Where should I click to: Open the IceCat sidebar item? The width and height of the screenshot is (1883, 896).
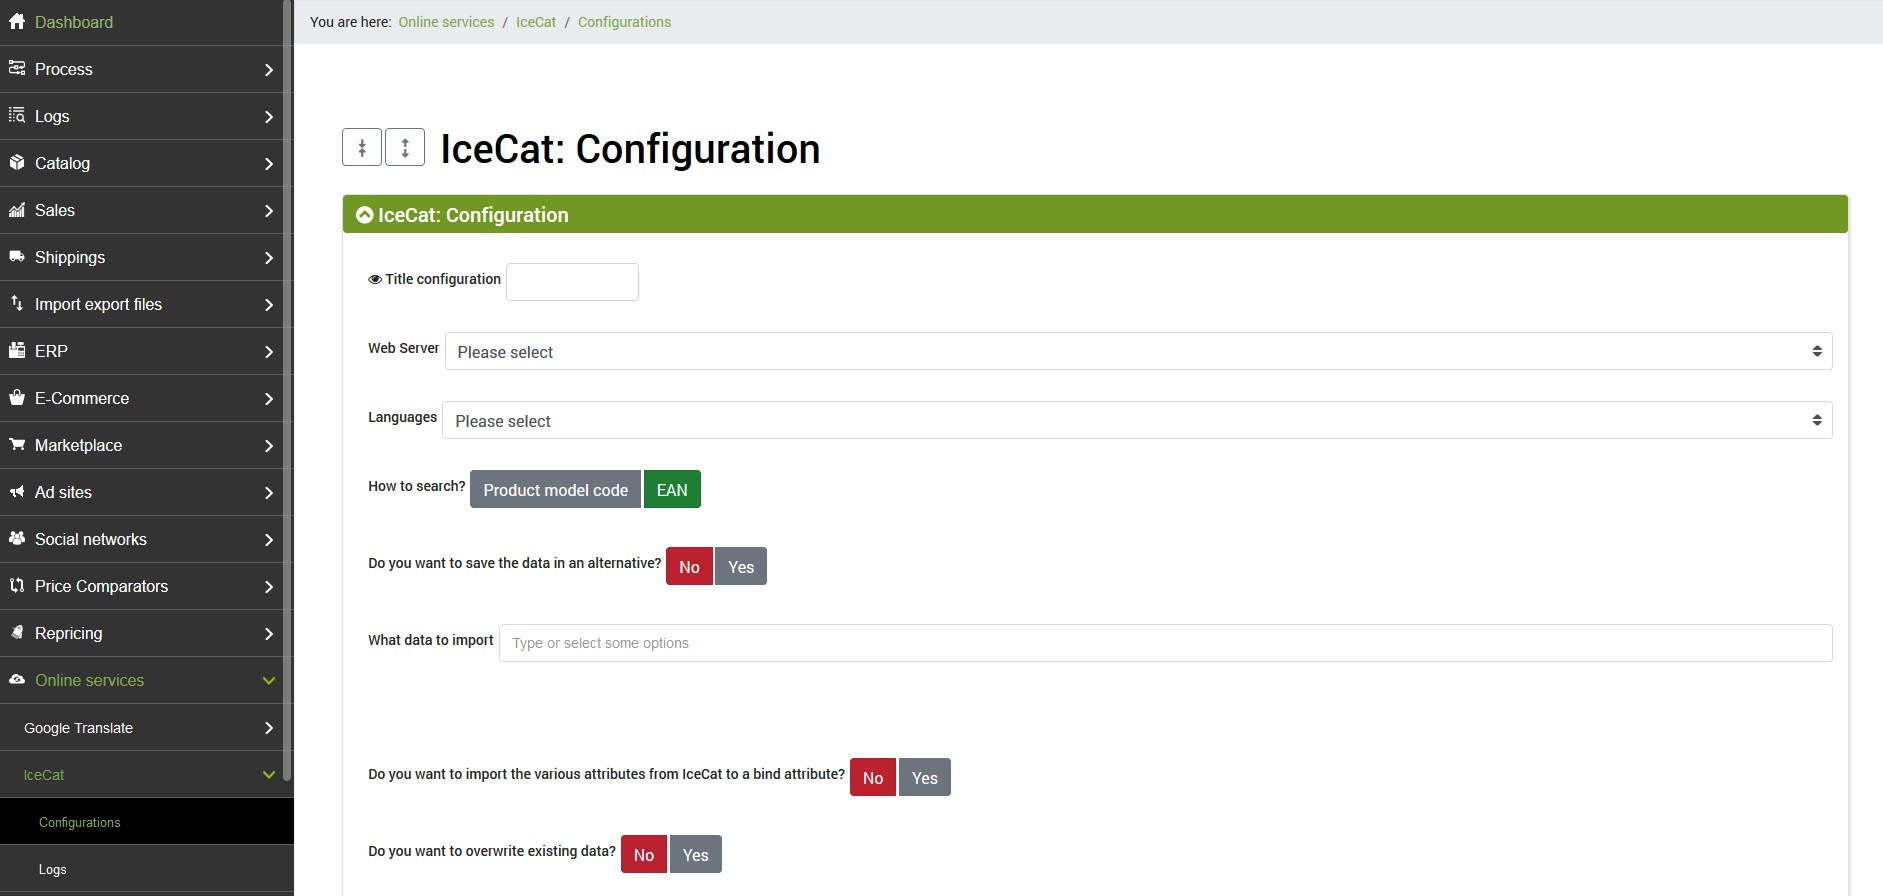click(x=141, y=775)
